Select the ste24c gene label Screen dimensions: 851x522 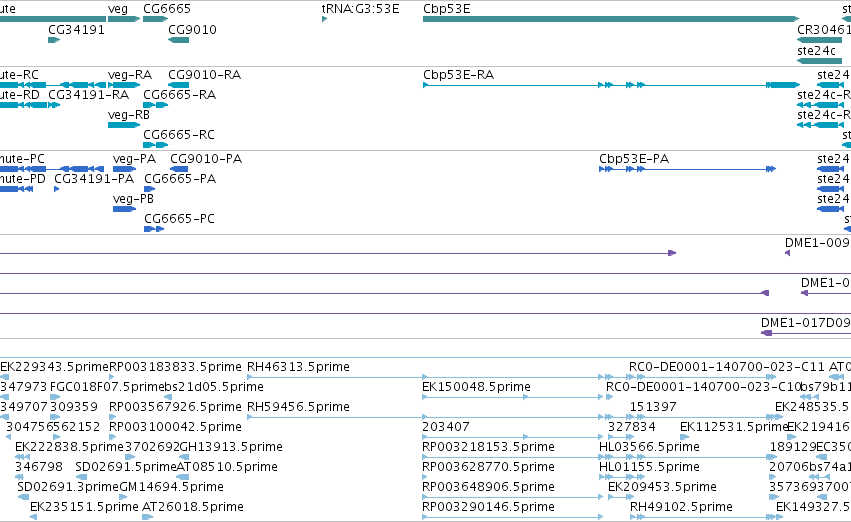coord(816,50)
